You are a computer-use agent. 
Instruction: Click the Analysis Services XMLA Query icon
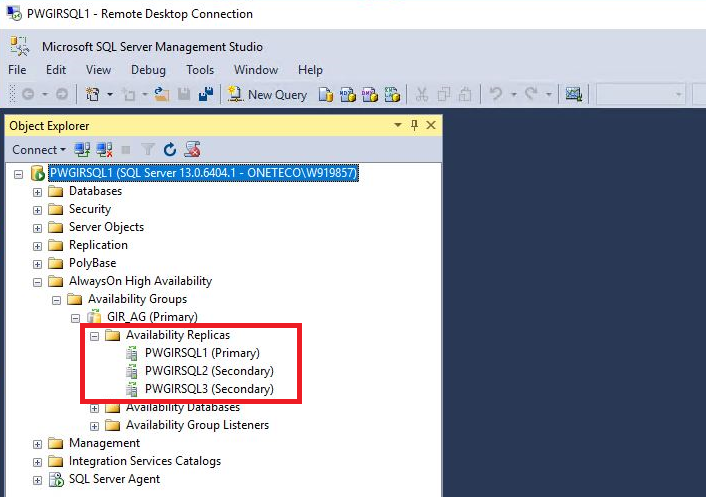[x=392, y=95]
